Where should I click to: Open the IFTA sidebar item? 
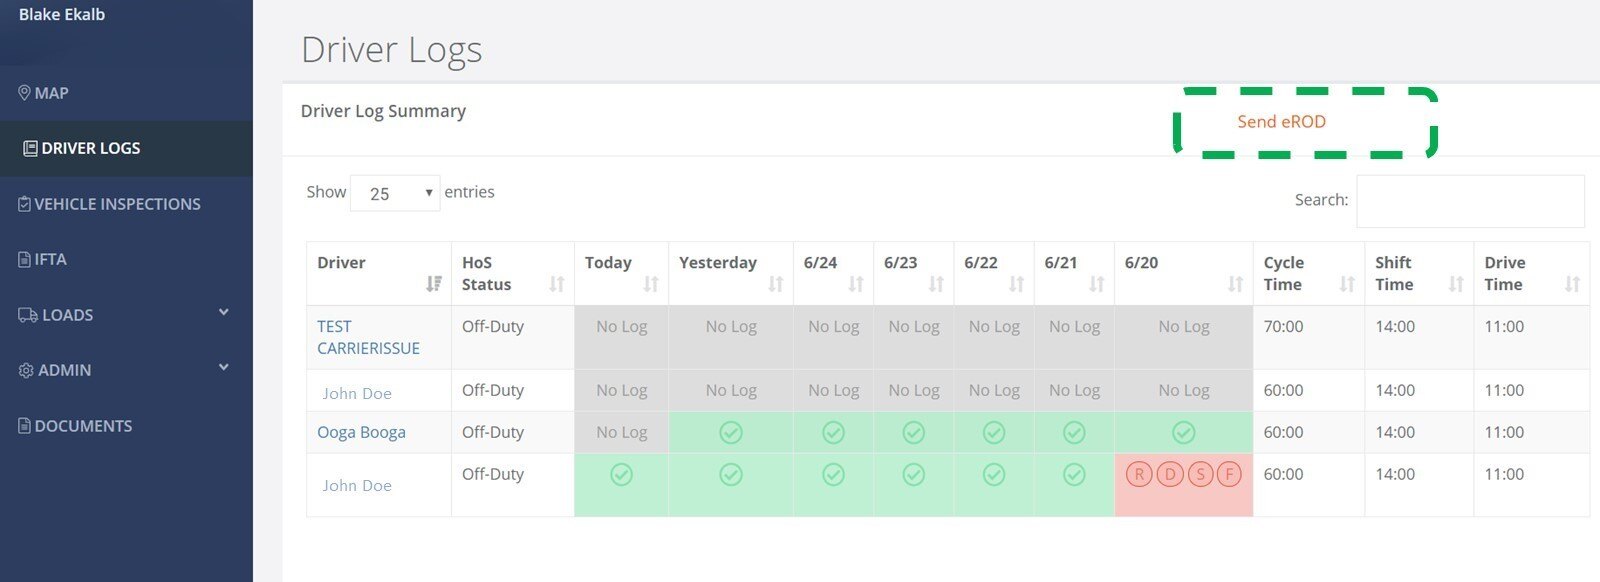[42, 259]
